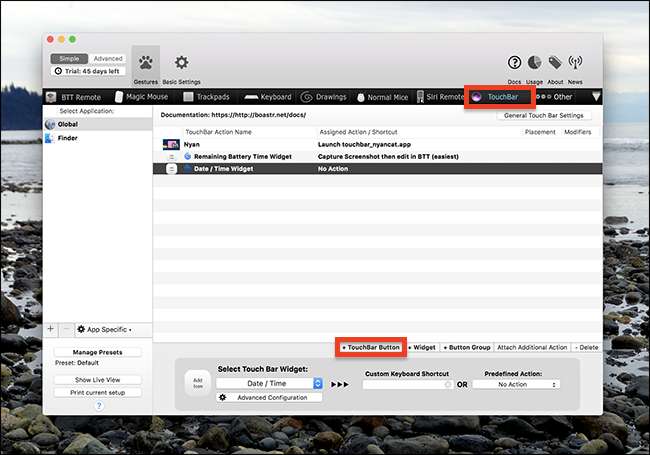Click the Global globe icon
The height and width of the screenshot is (455, 650).
[50, 124]
